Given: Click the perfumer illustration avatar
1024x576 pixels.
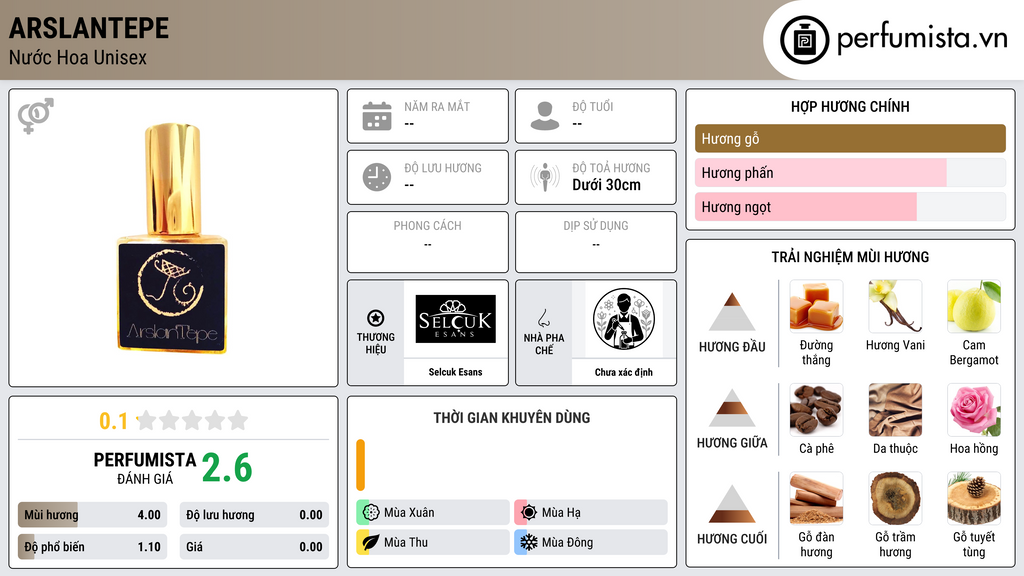Looking at the screenshot, I should tap(624, 319).
